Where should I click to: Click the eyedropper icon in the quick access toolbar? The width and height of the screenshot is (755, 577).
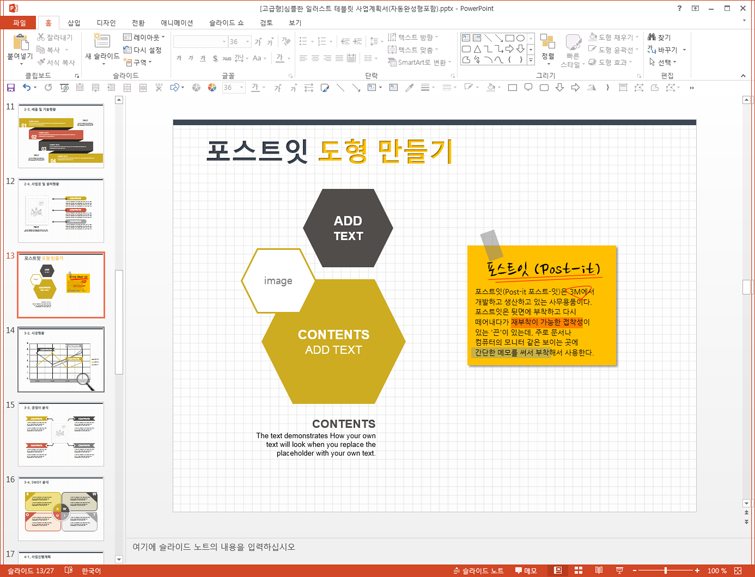pyautogui.click(x=409, y=88)
